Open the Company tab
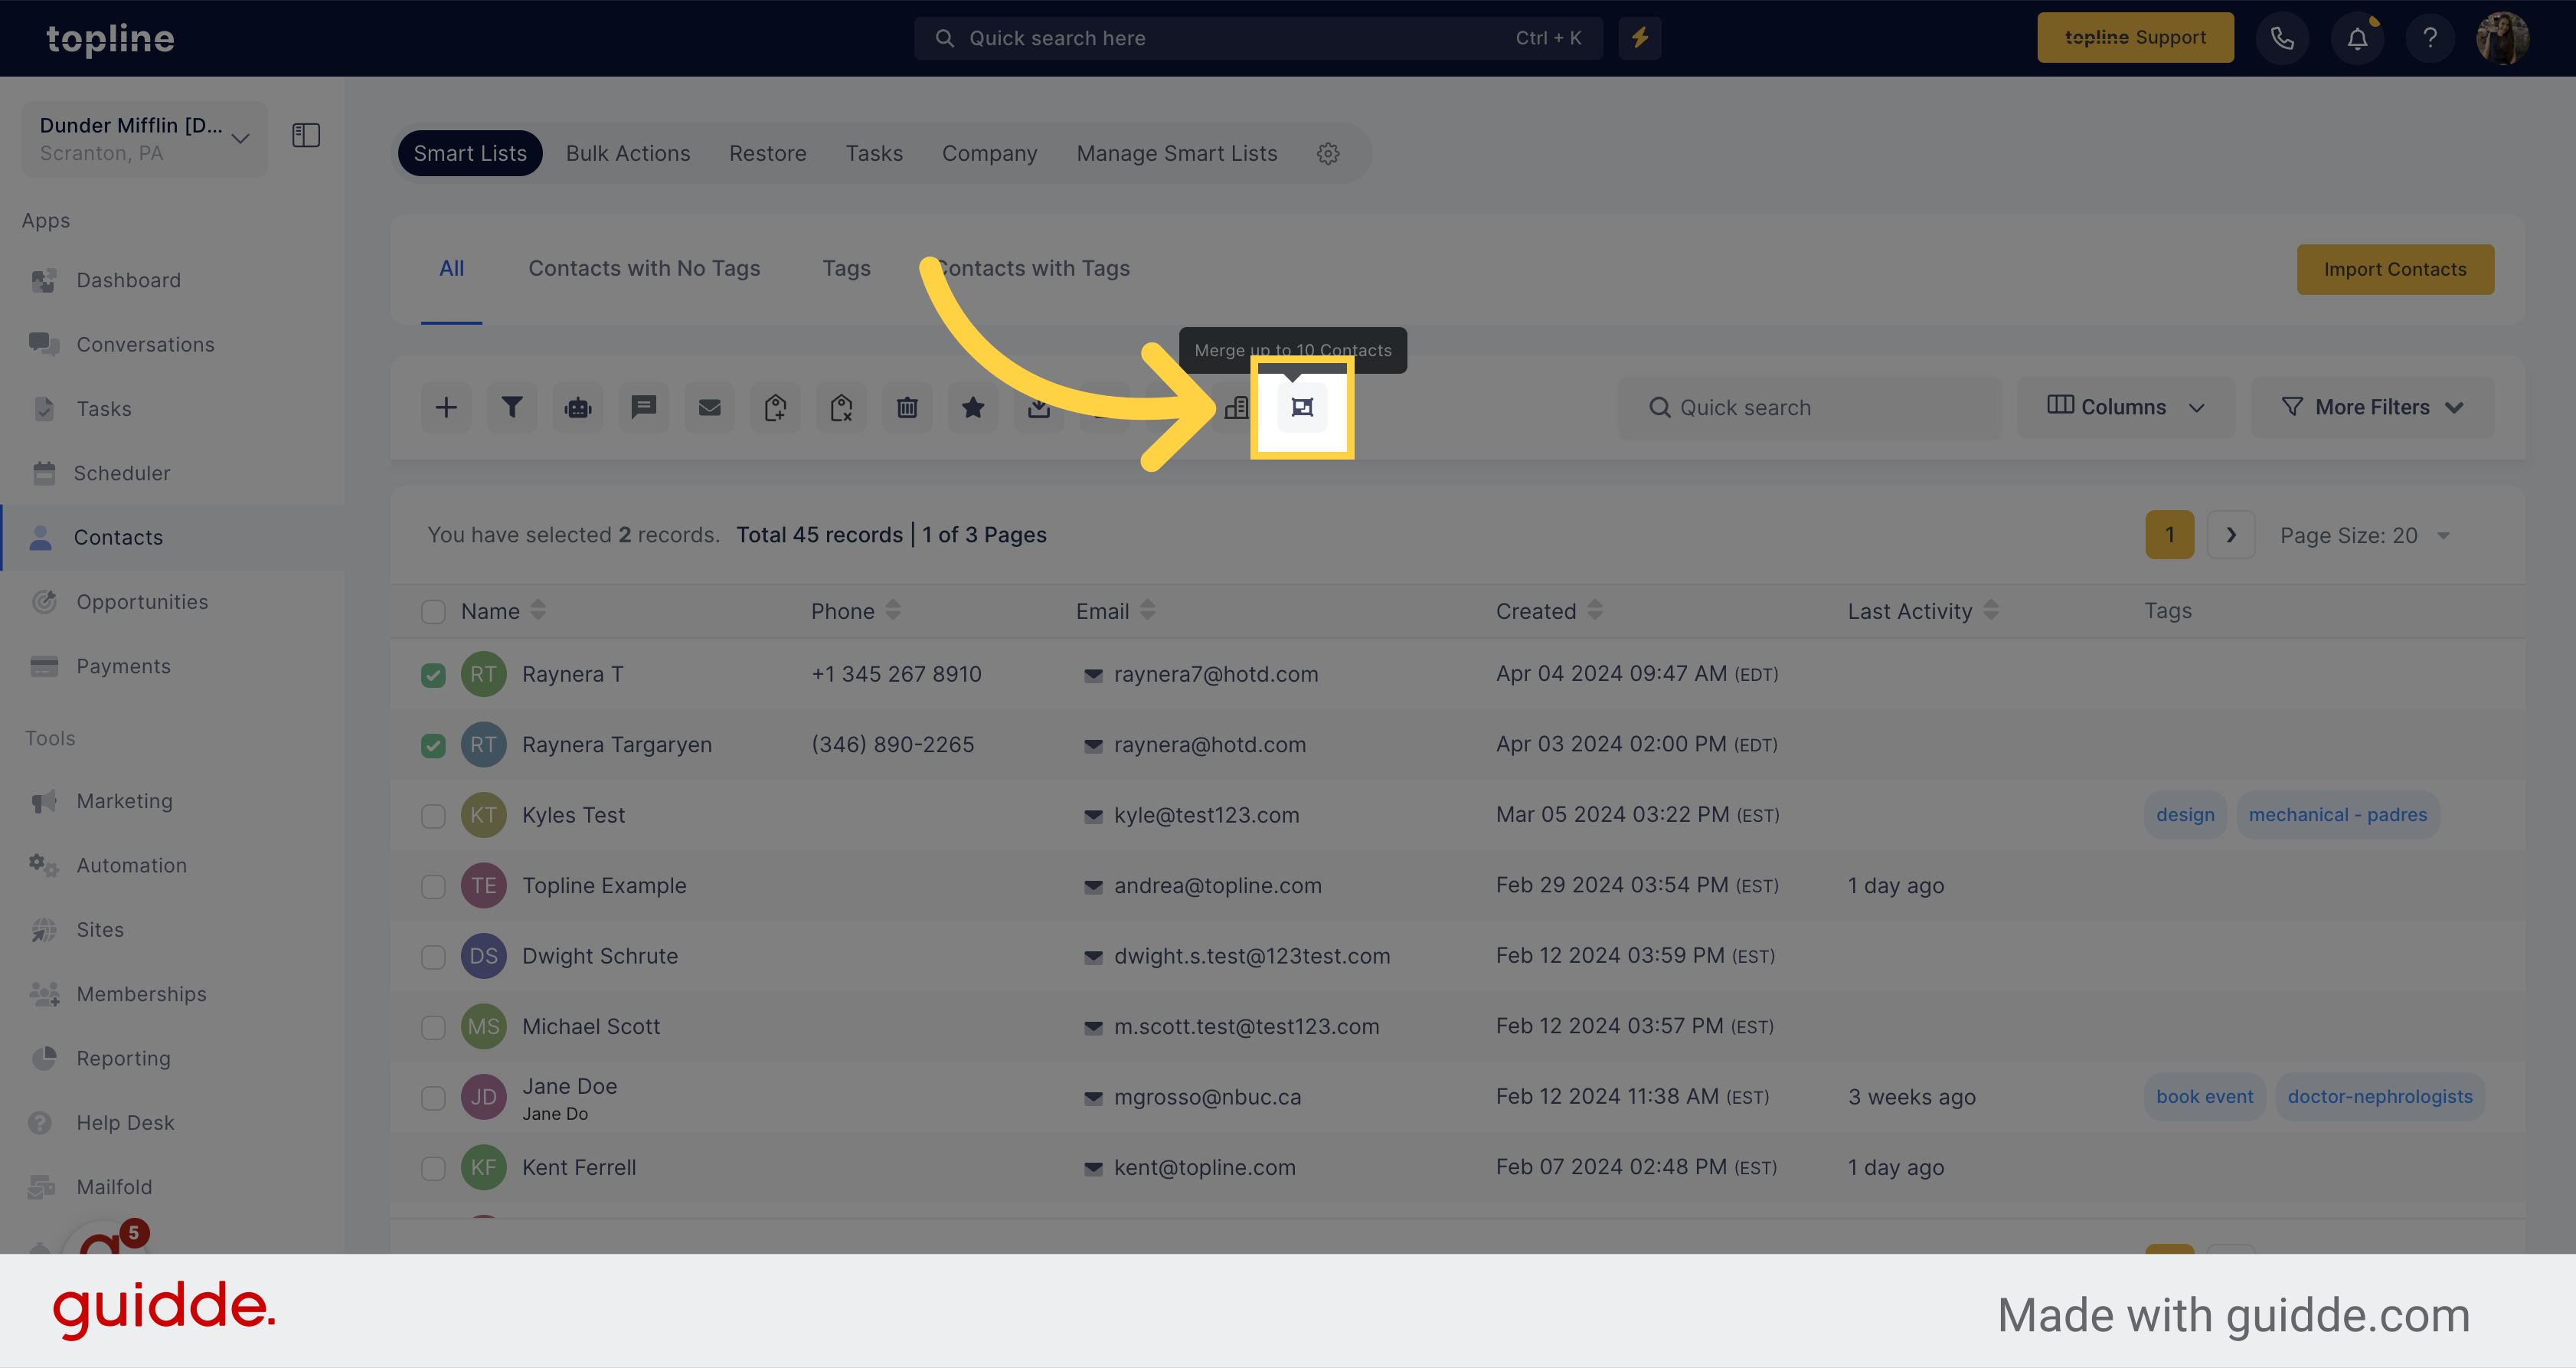Screen dimensions: 2576x1368 click(989, 153)
